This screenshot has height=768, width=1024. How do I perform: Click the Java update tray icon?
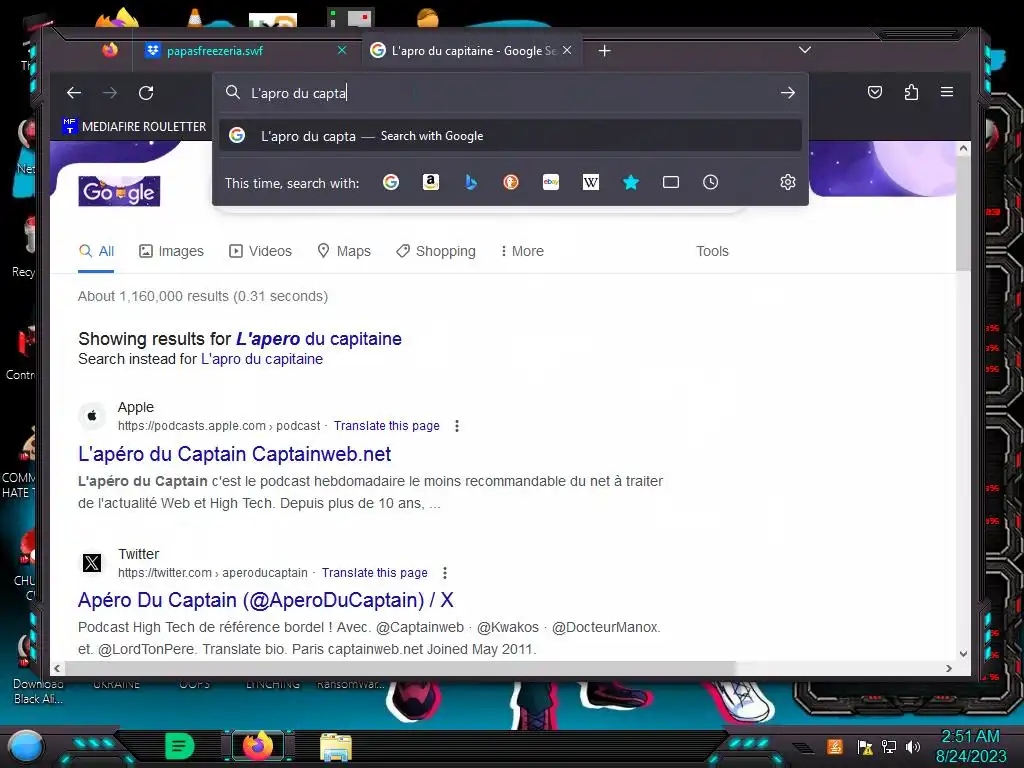tap(835, 746)
